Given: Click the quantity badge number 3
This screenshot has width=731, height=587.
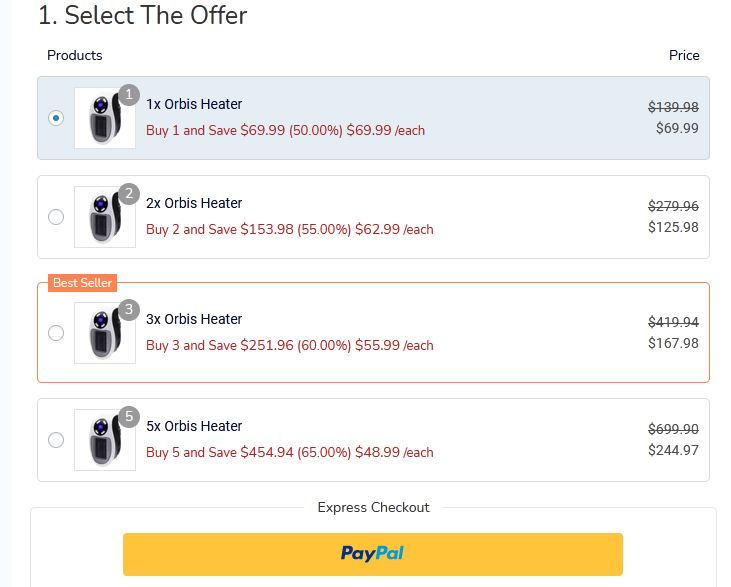Looking at the screenshot, I should point(128,310).
